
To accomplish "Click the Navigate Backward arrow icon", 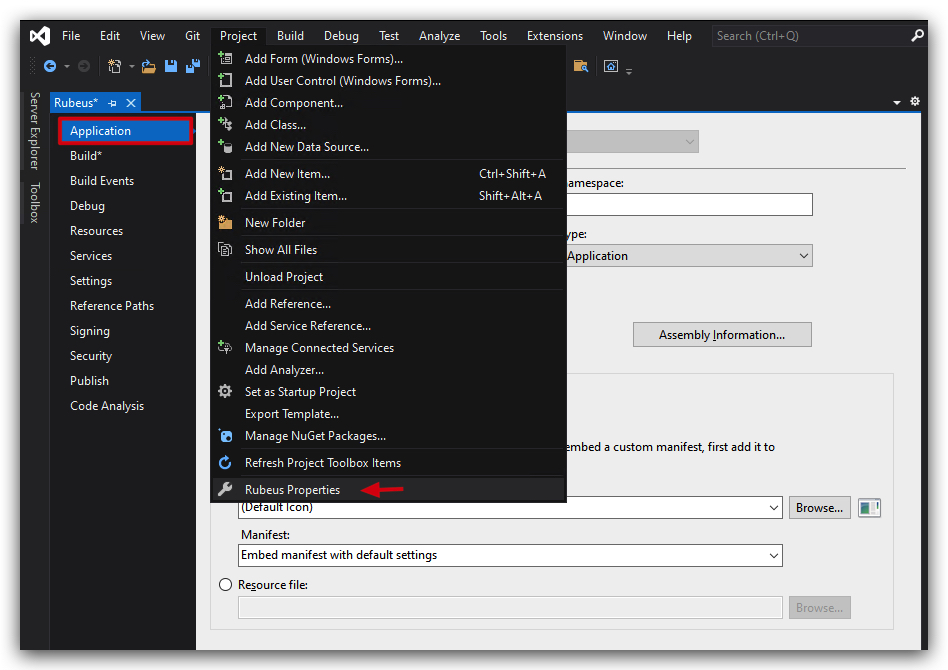I will (x=50, y=66).
